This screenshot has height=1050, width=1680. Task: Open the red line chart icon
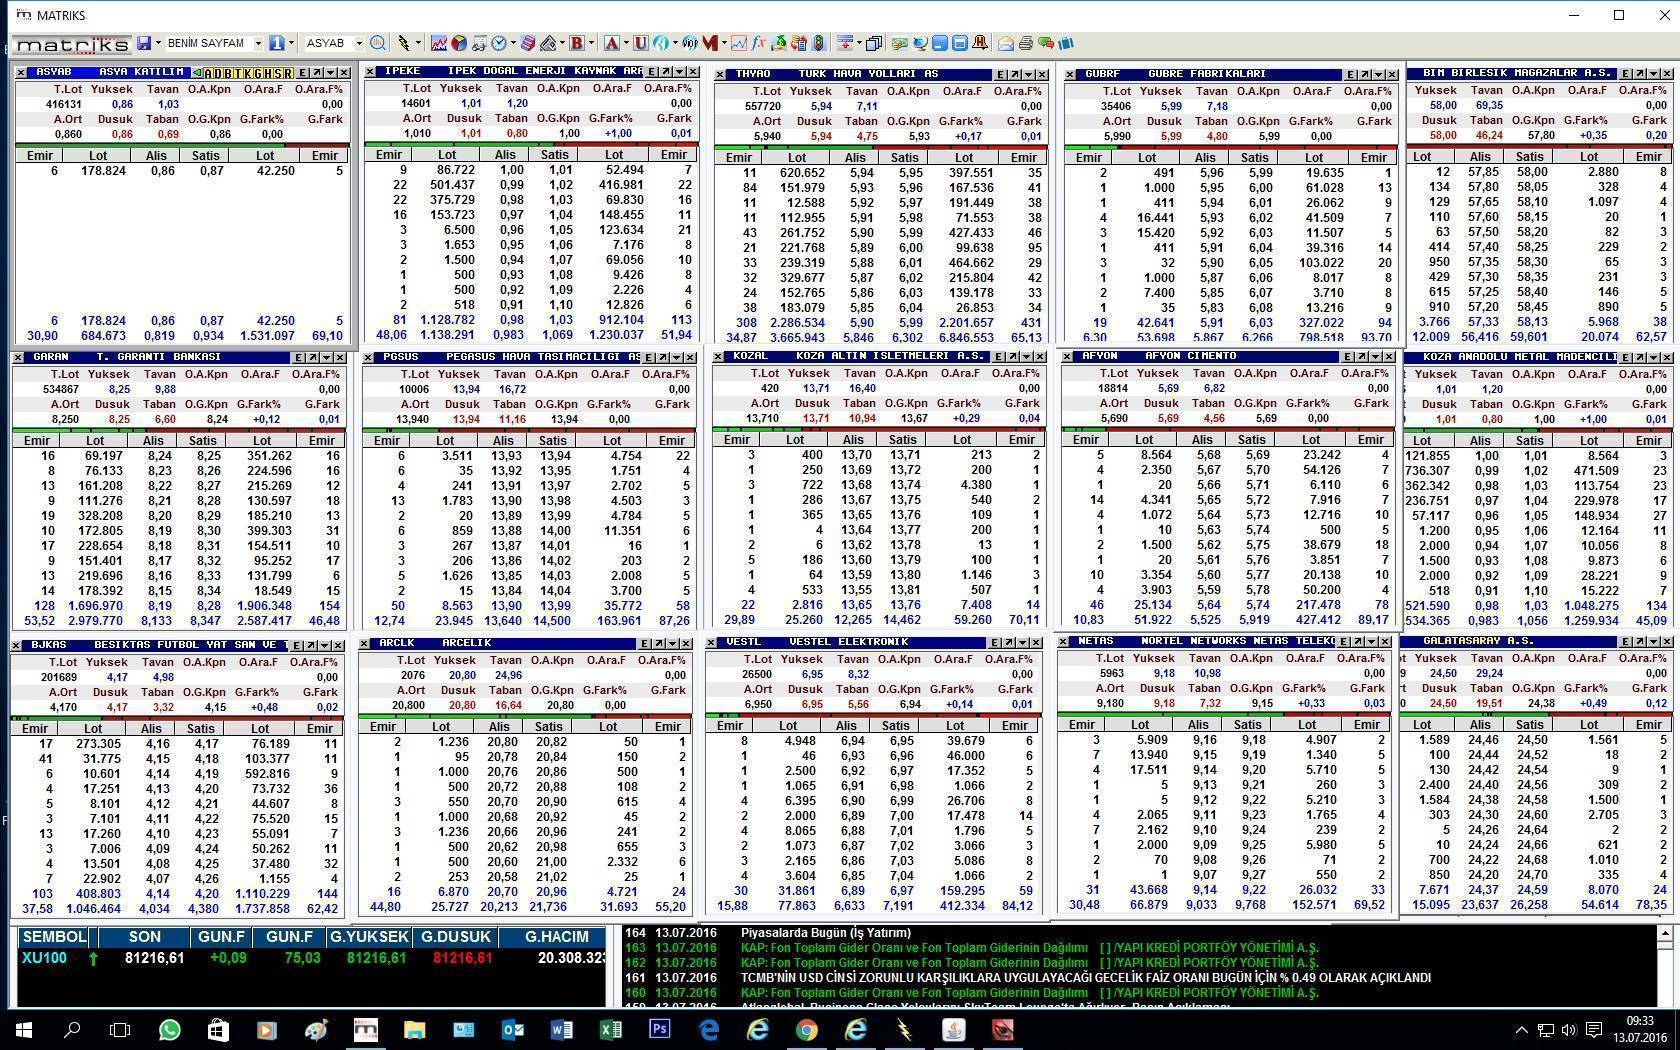(x=438, y=43)
